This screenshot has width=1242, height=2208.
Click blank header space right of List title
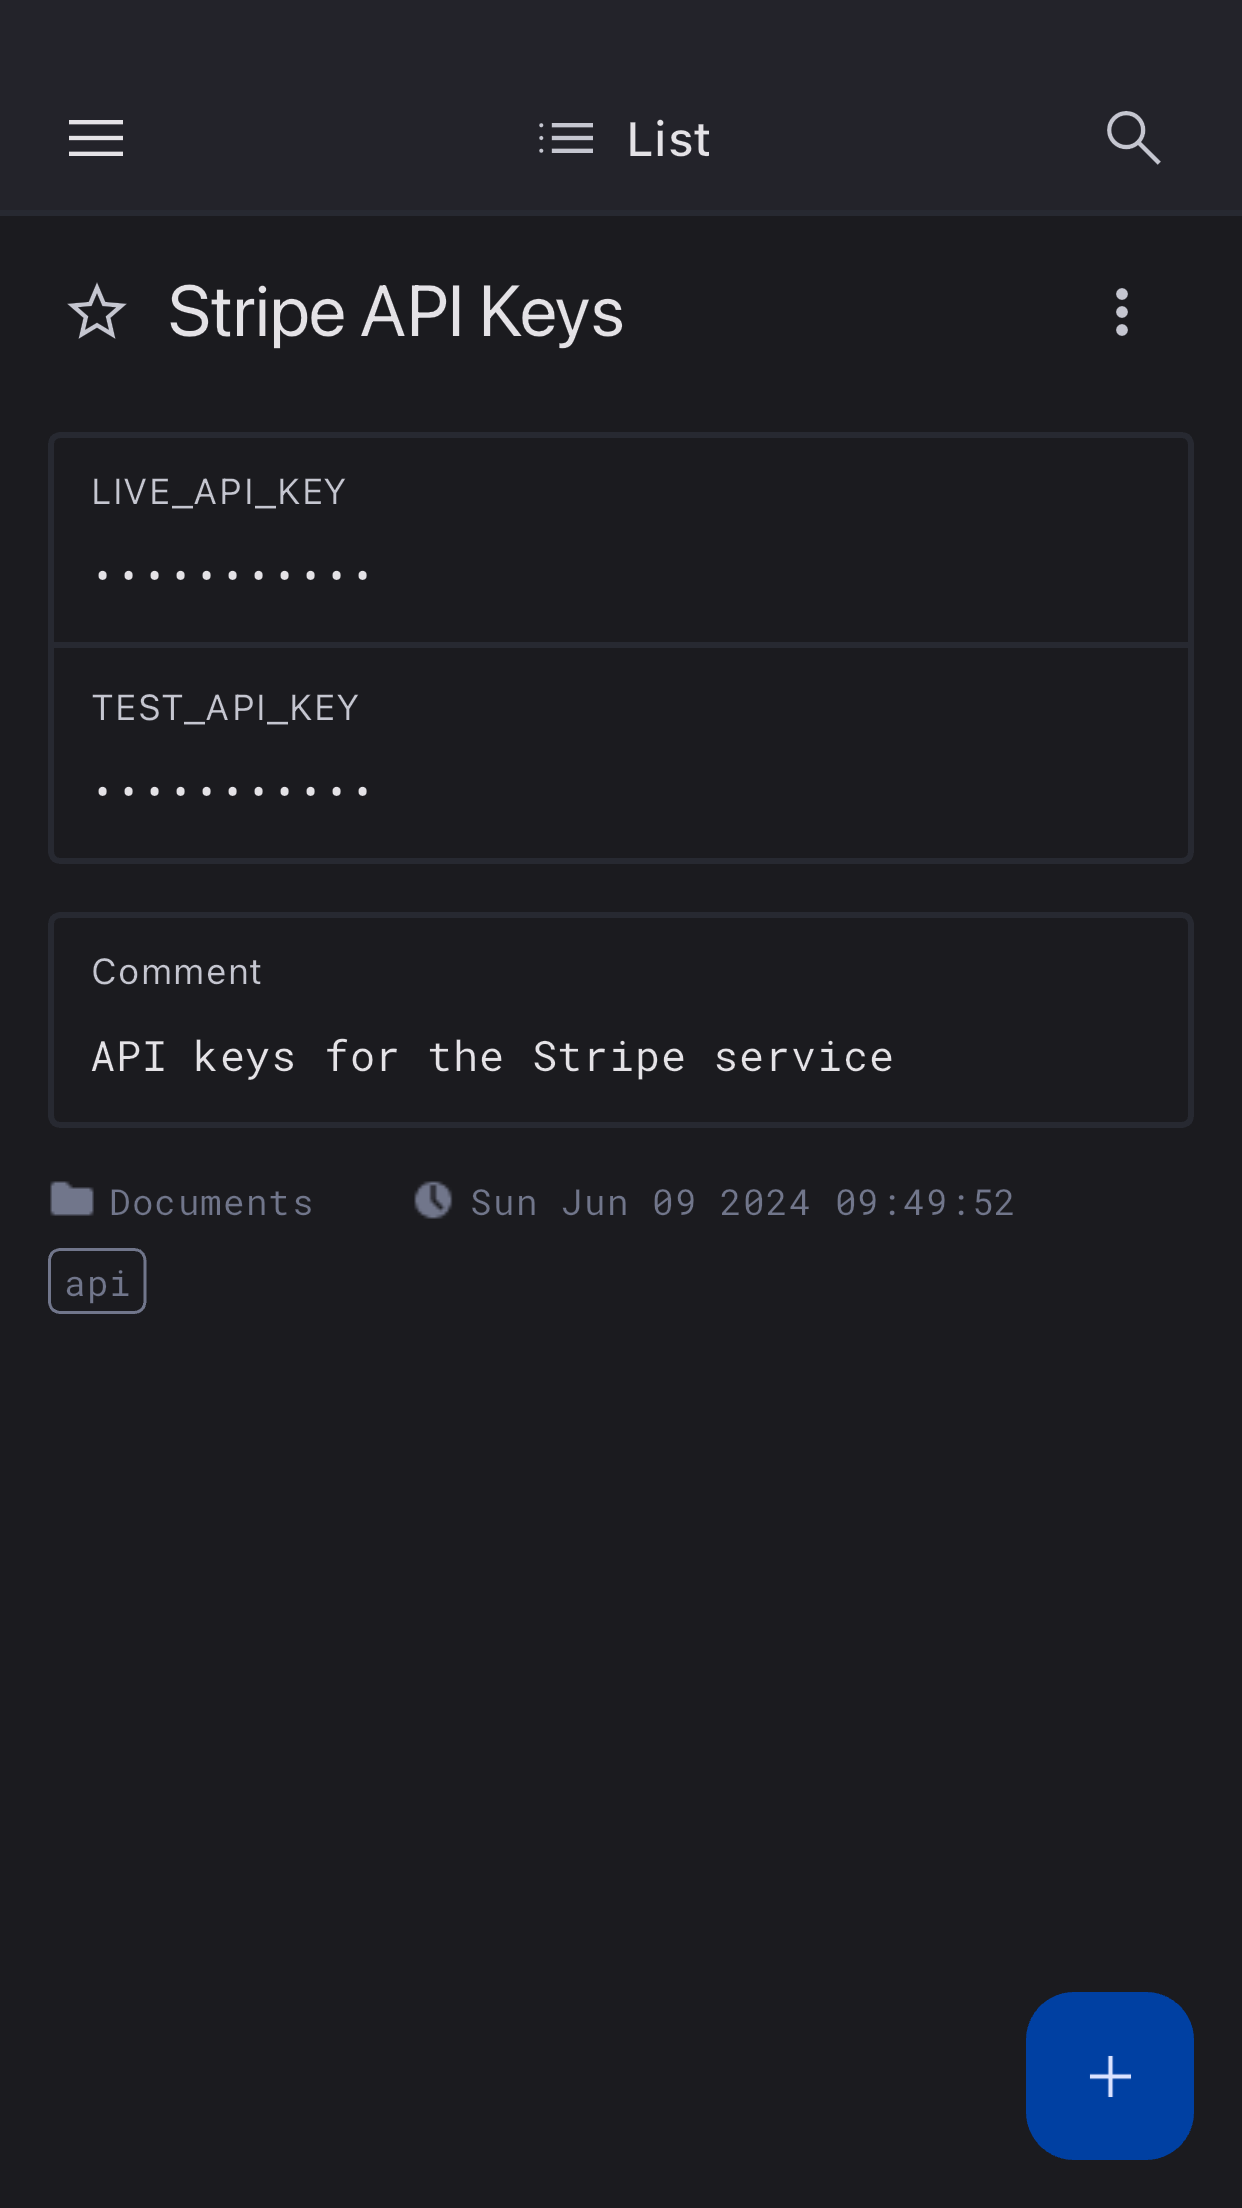[900, 138]
